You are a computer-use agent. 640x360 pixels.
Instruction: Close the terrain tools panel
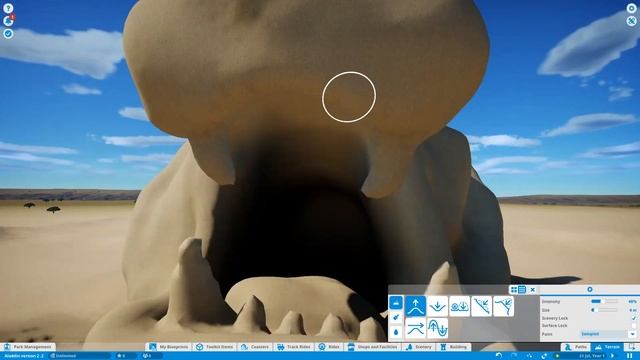[533, 289]
